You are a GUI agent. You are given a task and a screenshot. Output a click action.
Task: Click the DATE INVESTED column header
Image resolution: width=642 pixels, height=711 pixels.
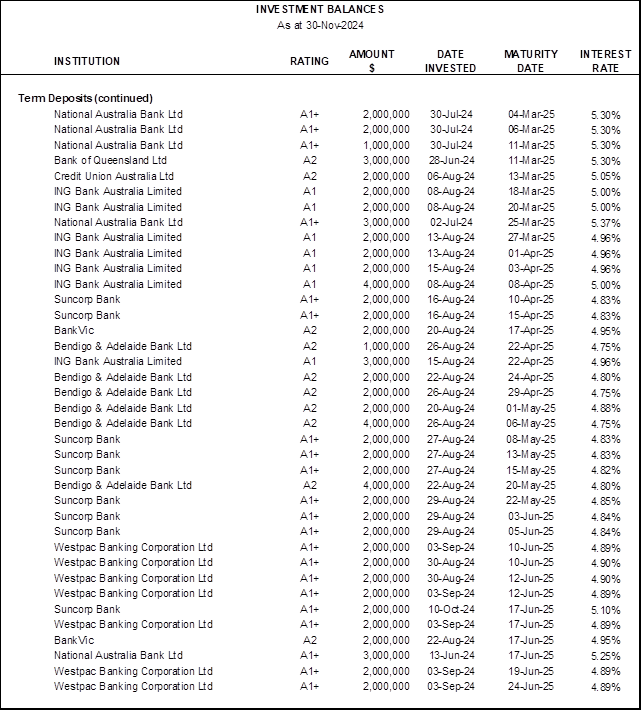[450, 61]
